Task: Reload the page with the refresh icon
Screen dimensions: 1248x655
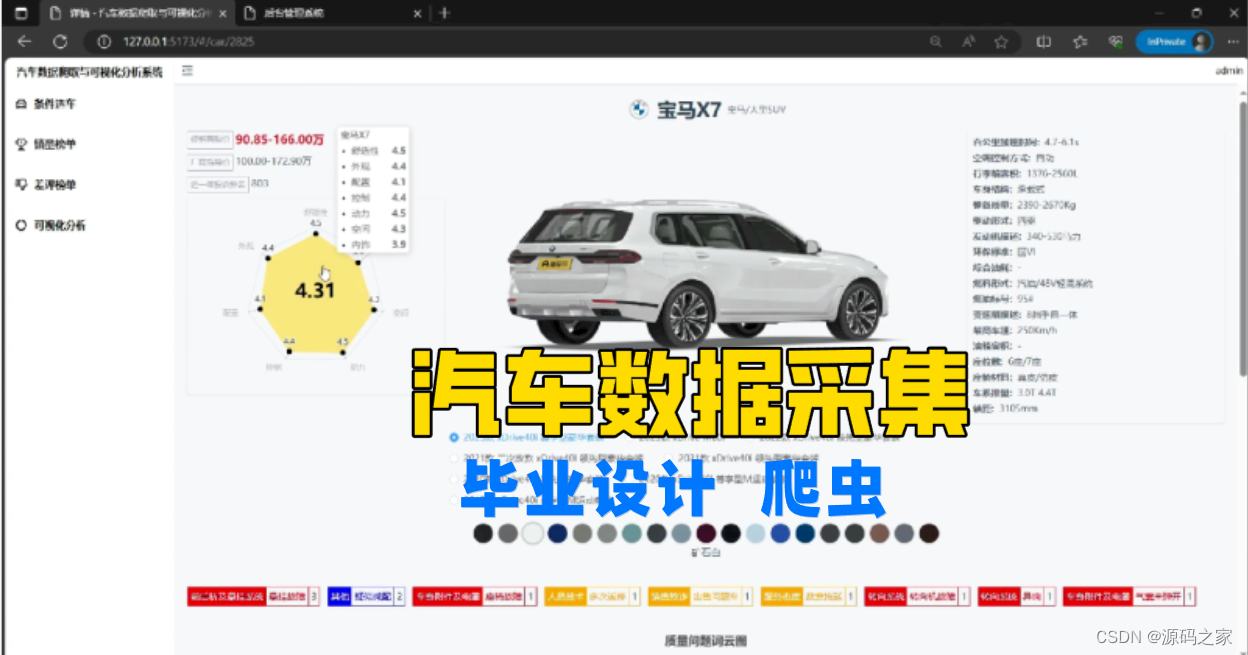Action: point(60,42)
